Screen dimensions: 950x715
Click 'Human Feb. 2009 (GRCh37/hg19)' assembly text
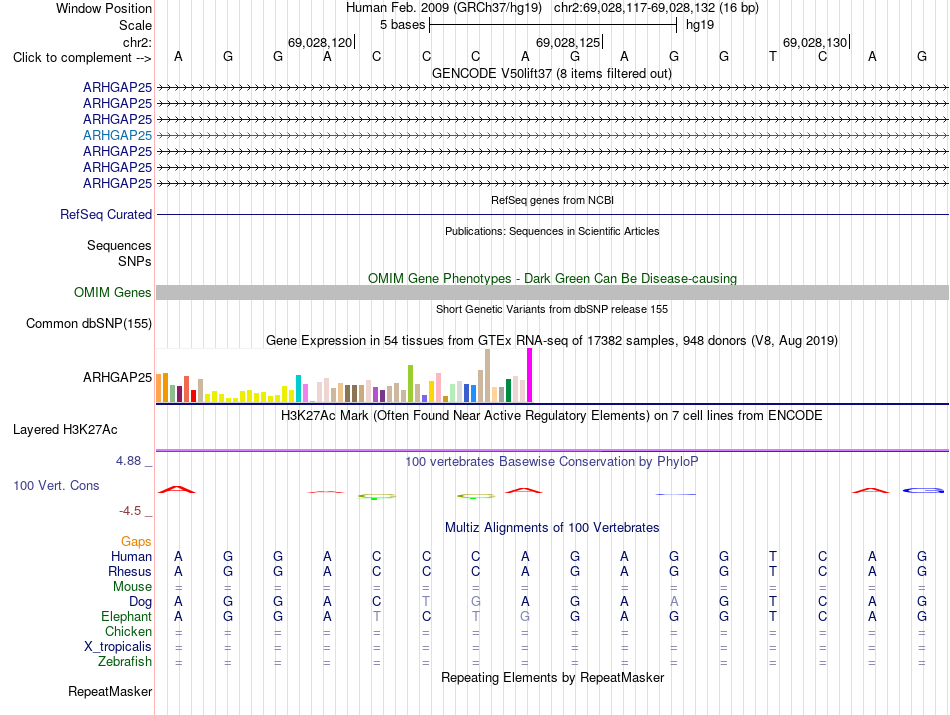tap(443, 8)
